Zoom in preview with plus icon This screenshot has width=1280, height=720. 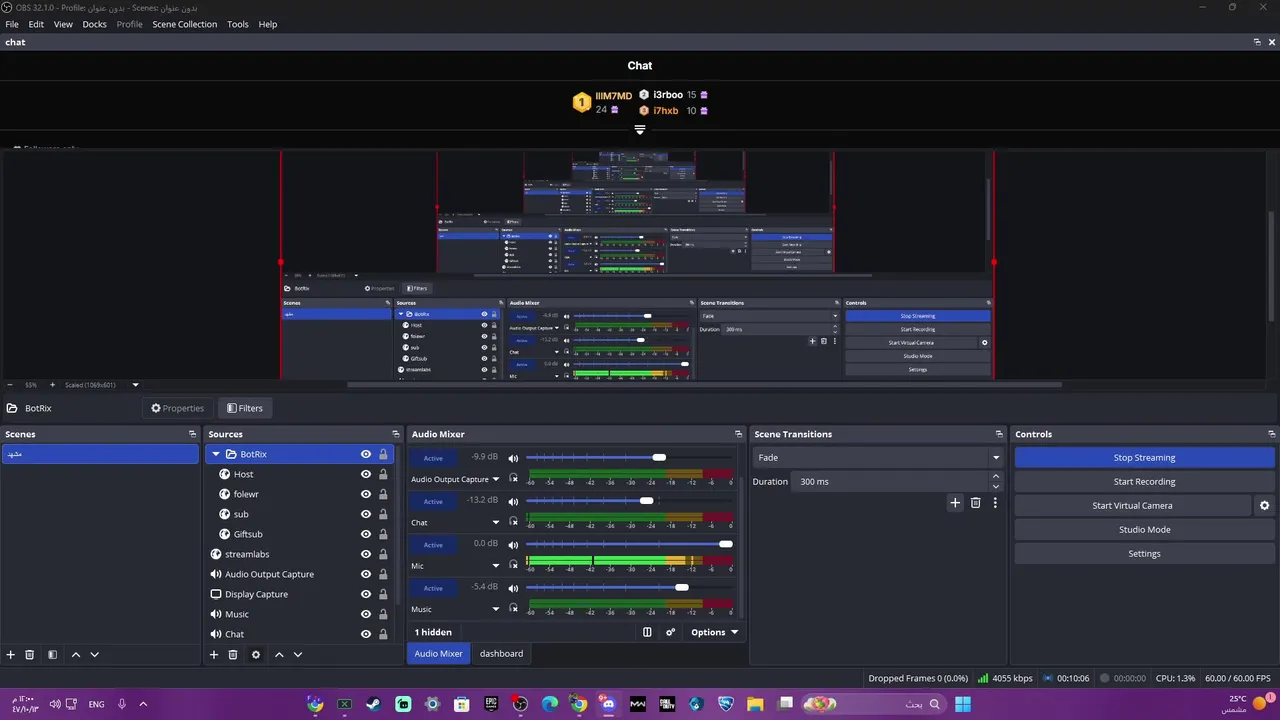point(53,385)
